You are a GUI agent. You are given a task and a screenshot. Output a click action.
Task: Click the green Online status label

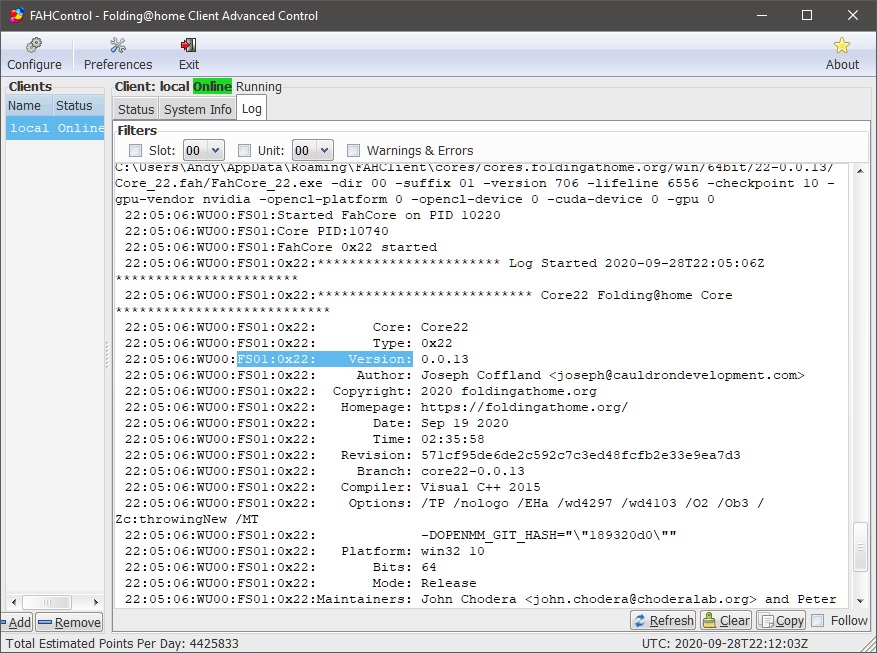[x=212, y=87]
